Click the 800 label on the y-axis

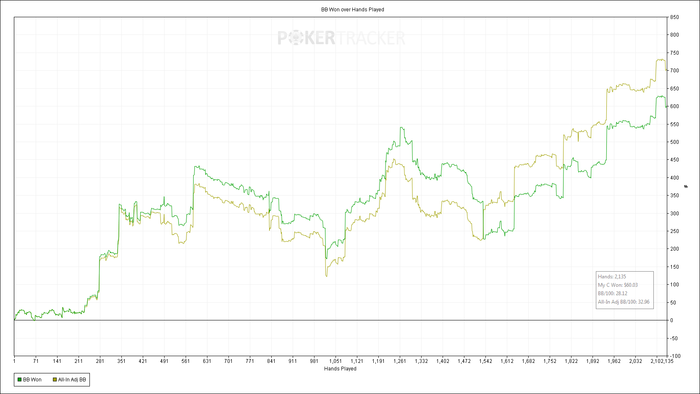coord(674,35)
